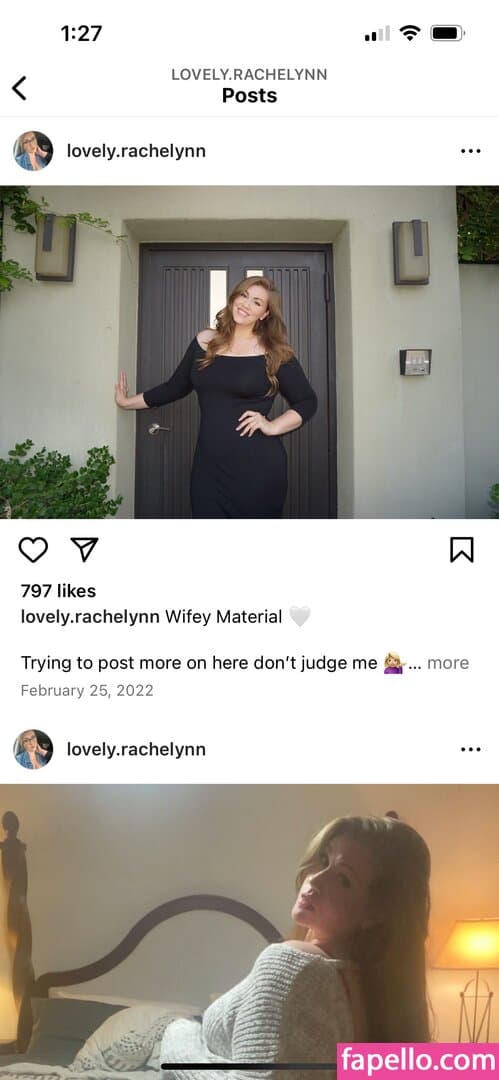The height and width of the screenshot is (1080, 499).
Task: Open the second post's three-dot options menu
Action: click(x=470, y=749)
